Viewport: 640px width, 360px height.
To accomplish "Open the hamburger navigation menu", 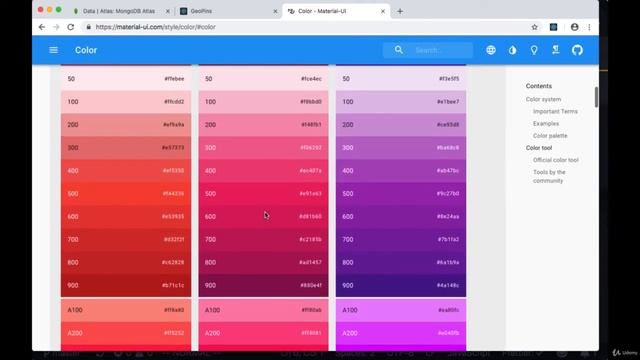I will pos(53,50).
